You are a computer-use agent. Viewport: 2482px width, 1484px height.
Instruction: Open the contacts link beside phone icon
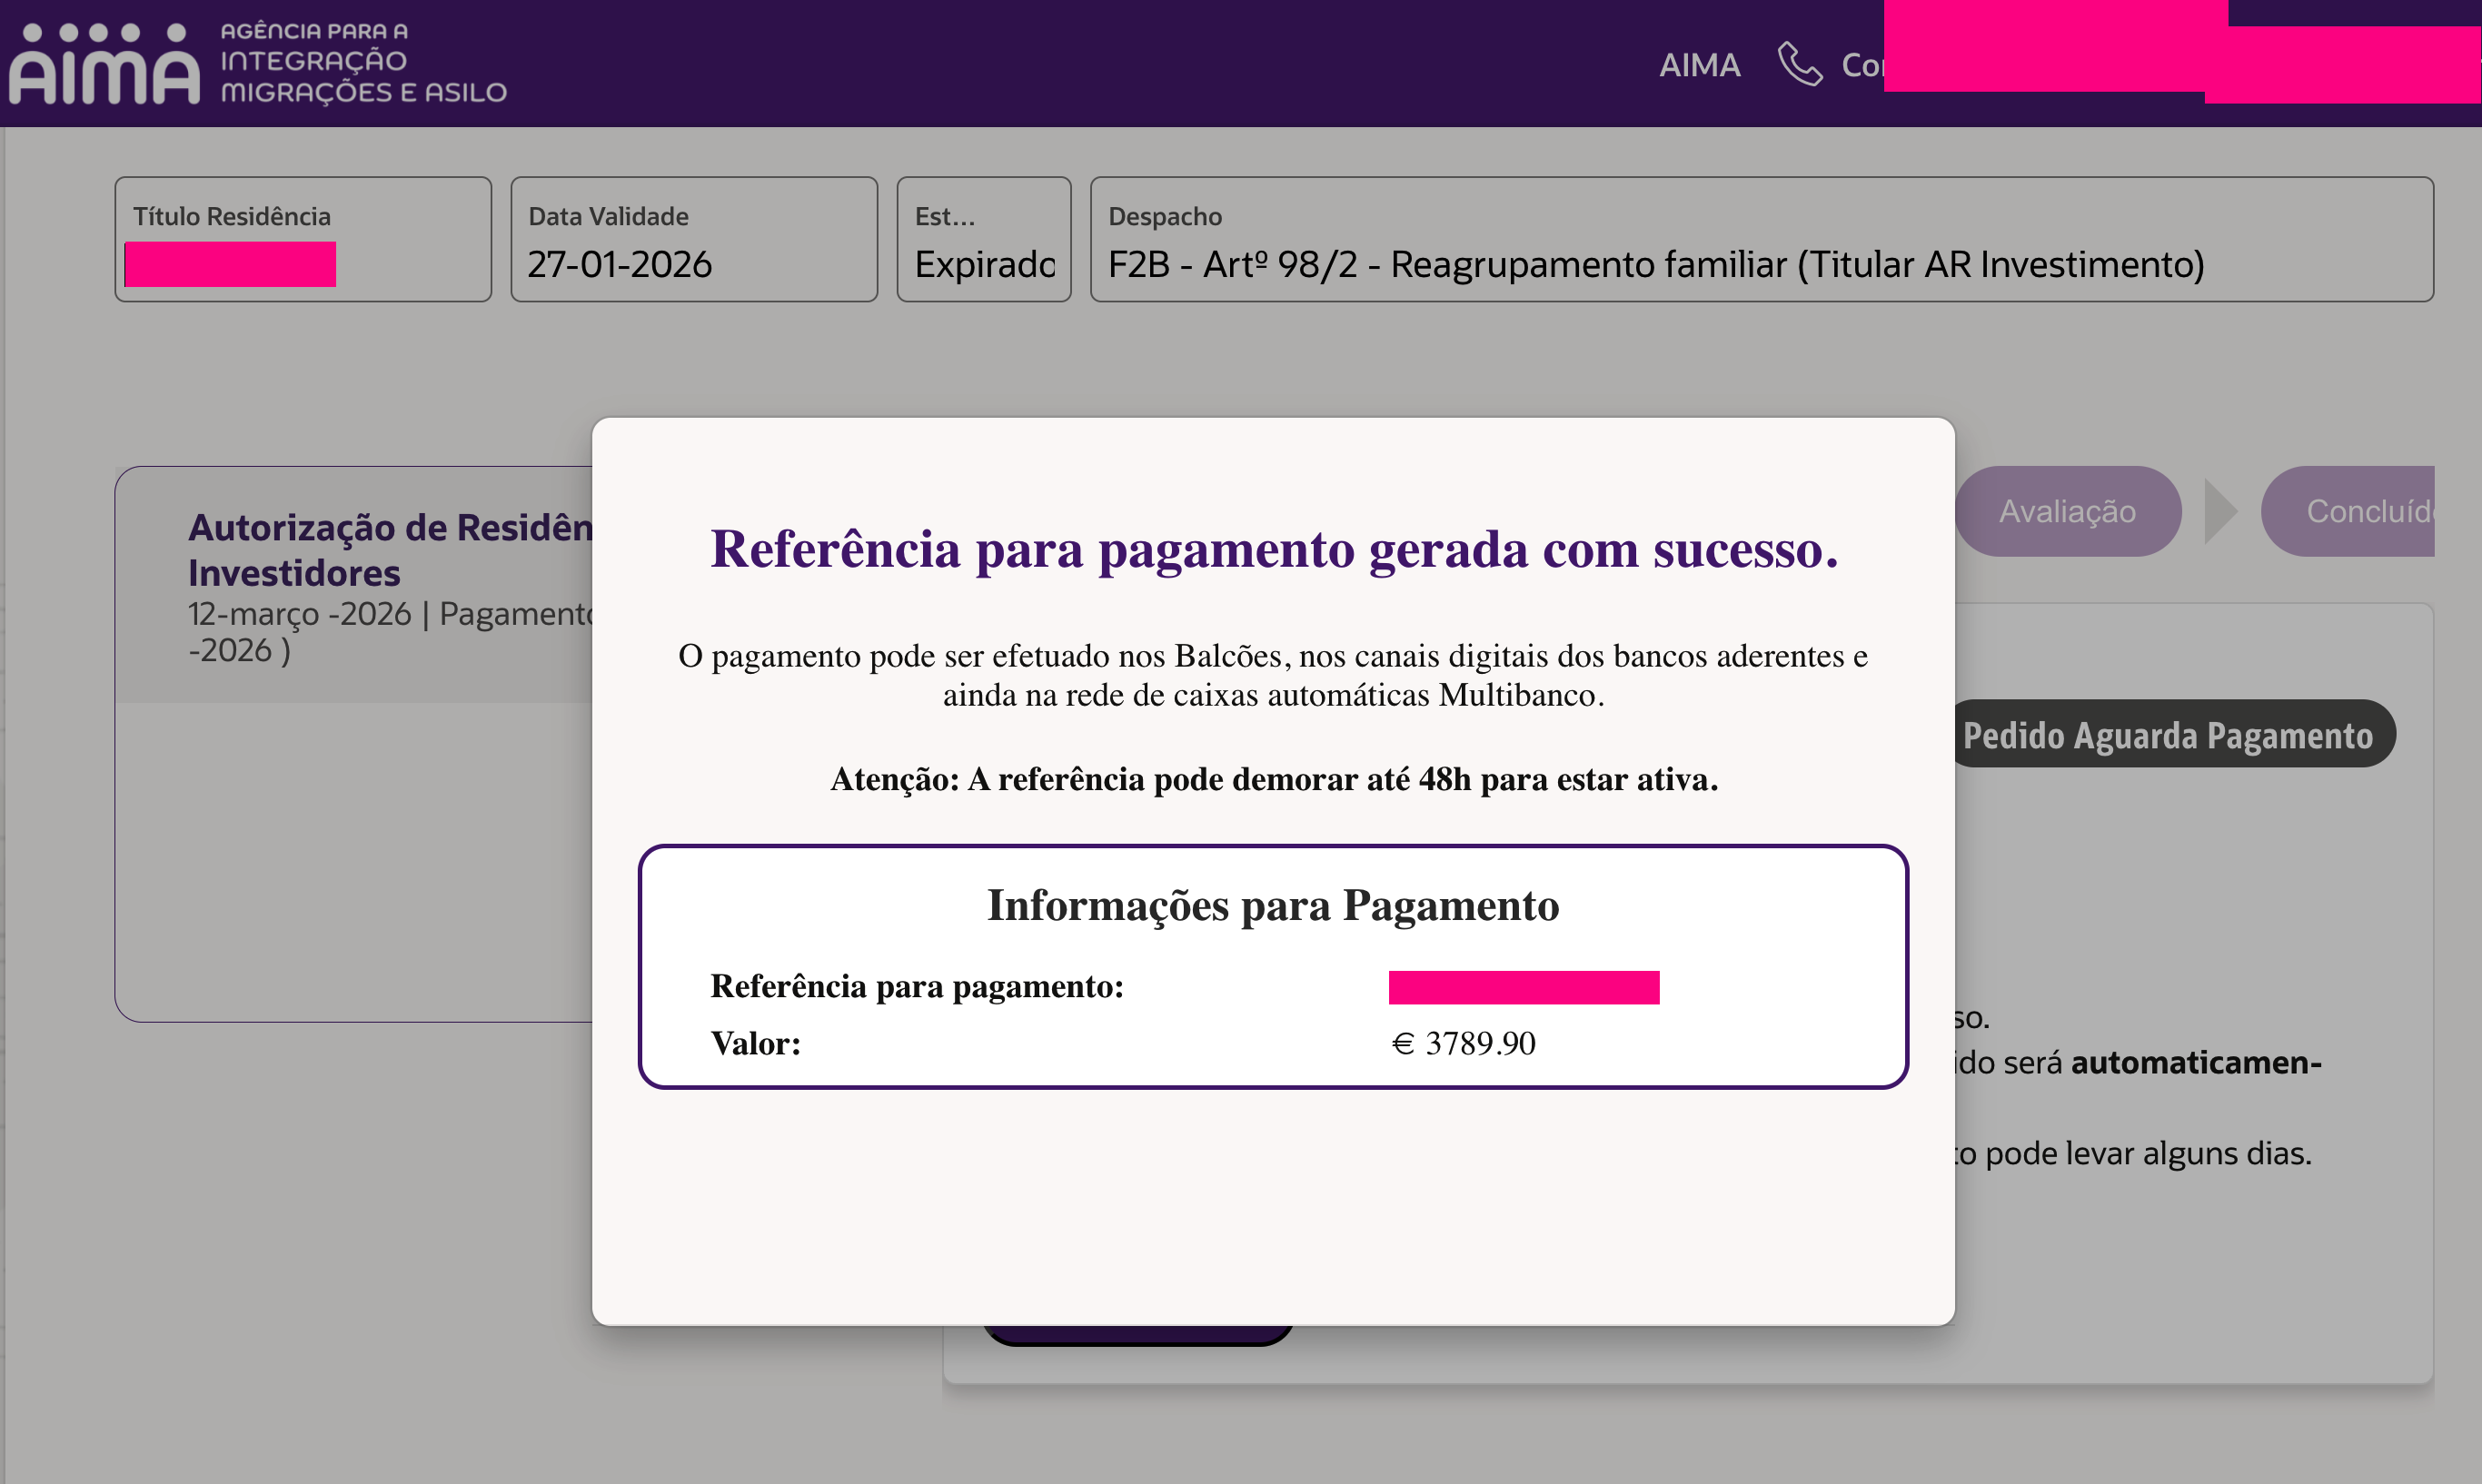[x=1862, y=65]
